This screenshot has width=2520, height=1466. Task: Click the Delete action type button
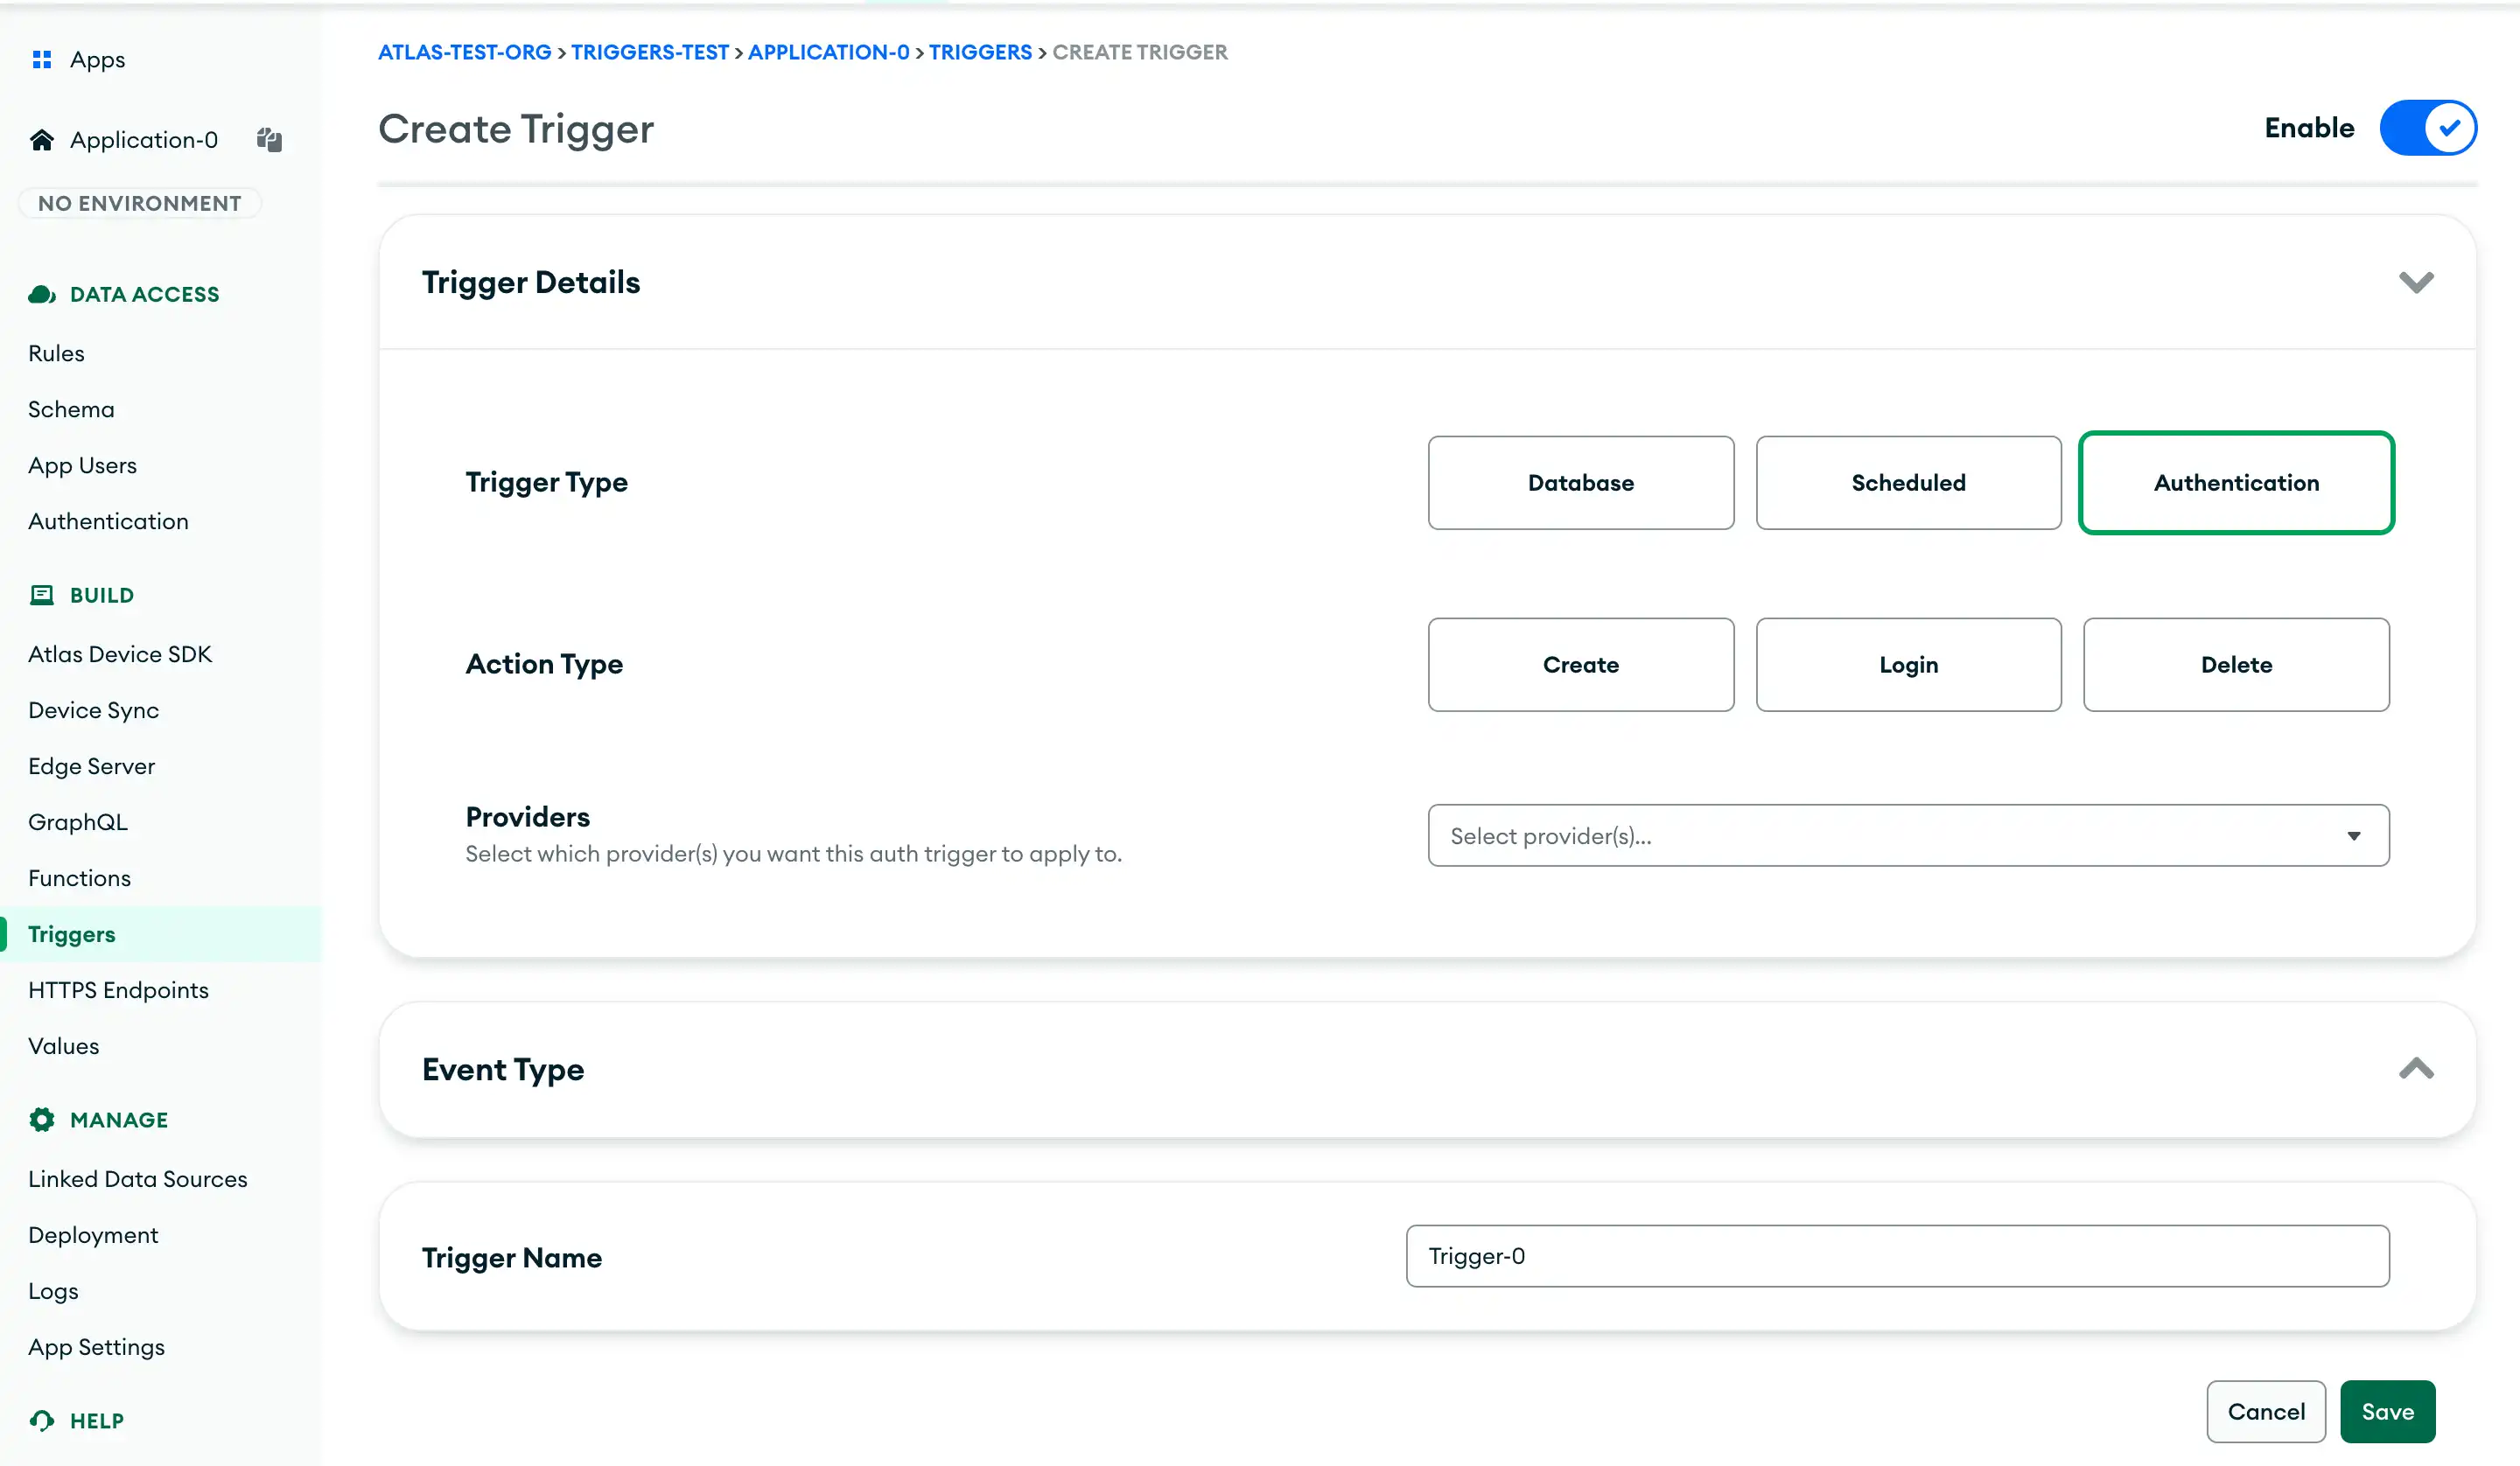(x=2237, y=663)
